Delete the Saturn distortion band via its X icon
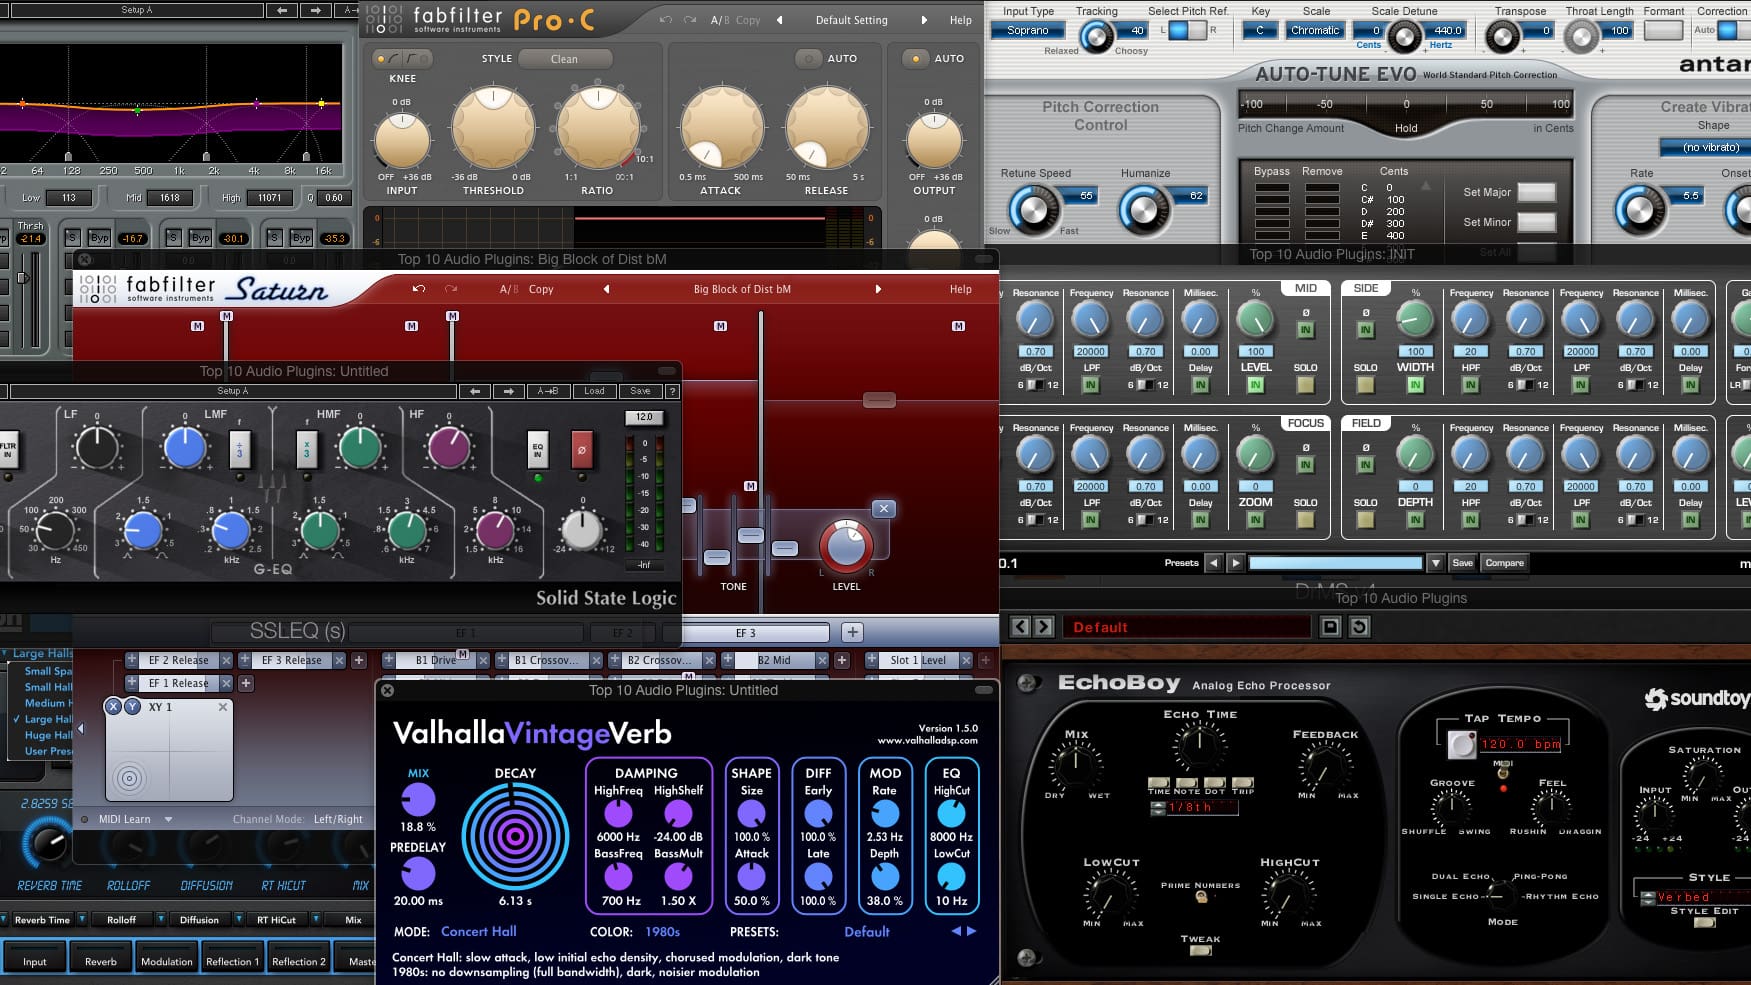 [884, 508]
